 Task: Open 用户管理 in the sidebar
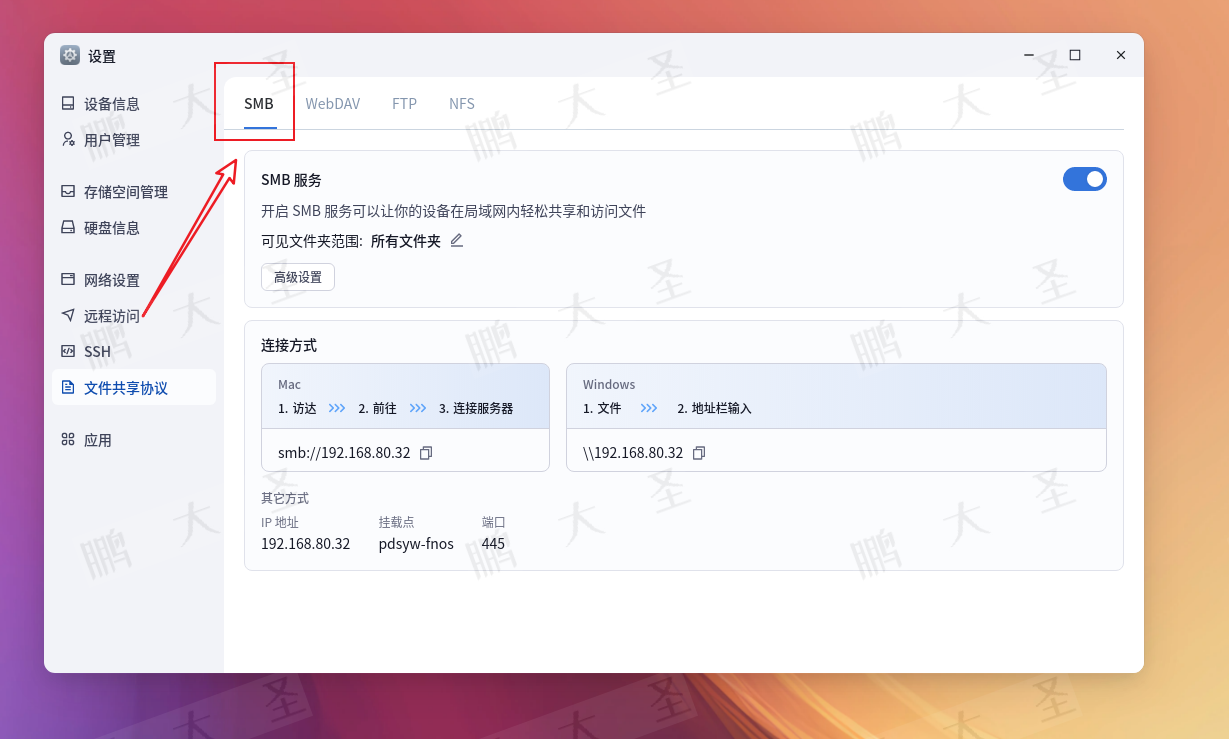[x=134, y=140]
